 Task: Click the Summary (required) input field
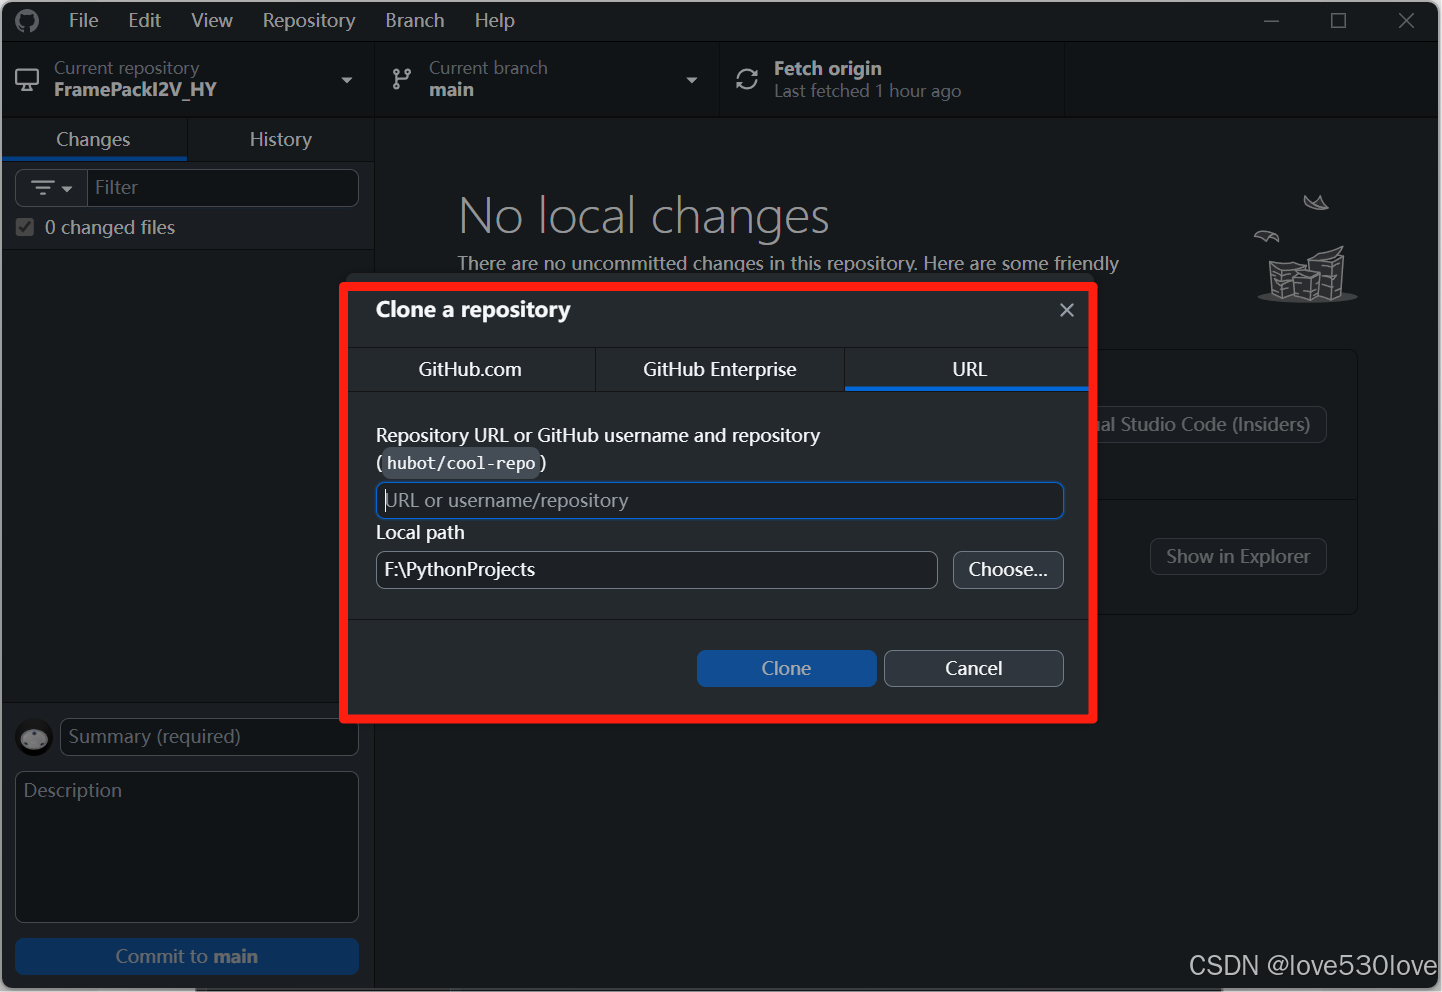coord(209,737)
